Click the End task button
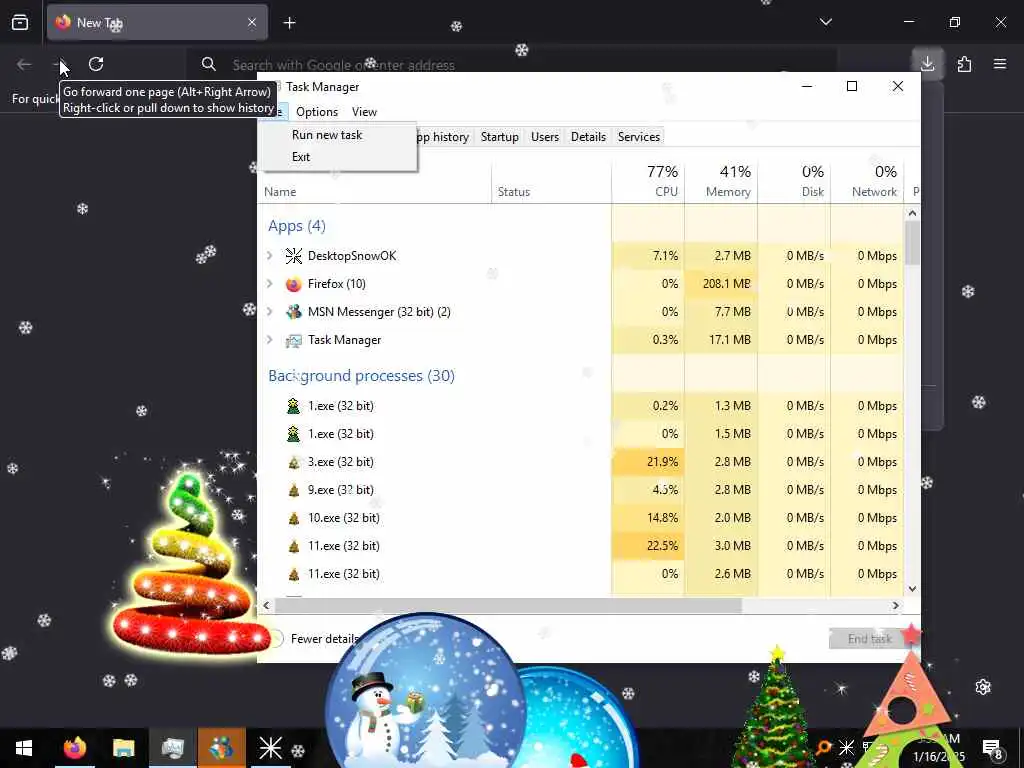The image size is (1024, 768). [869, 639]
